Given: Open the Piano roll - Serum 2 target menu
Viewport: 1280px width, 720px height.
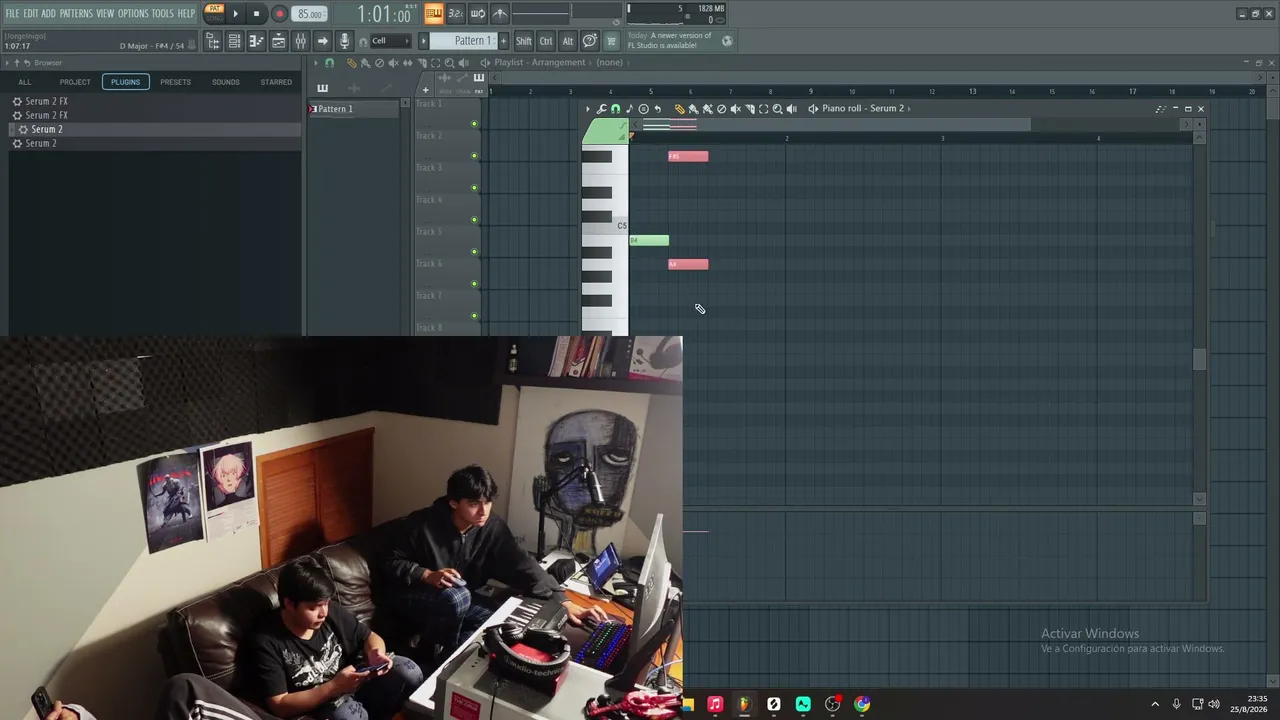Looking at the screenshot, I should click(x=863, y=109).
